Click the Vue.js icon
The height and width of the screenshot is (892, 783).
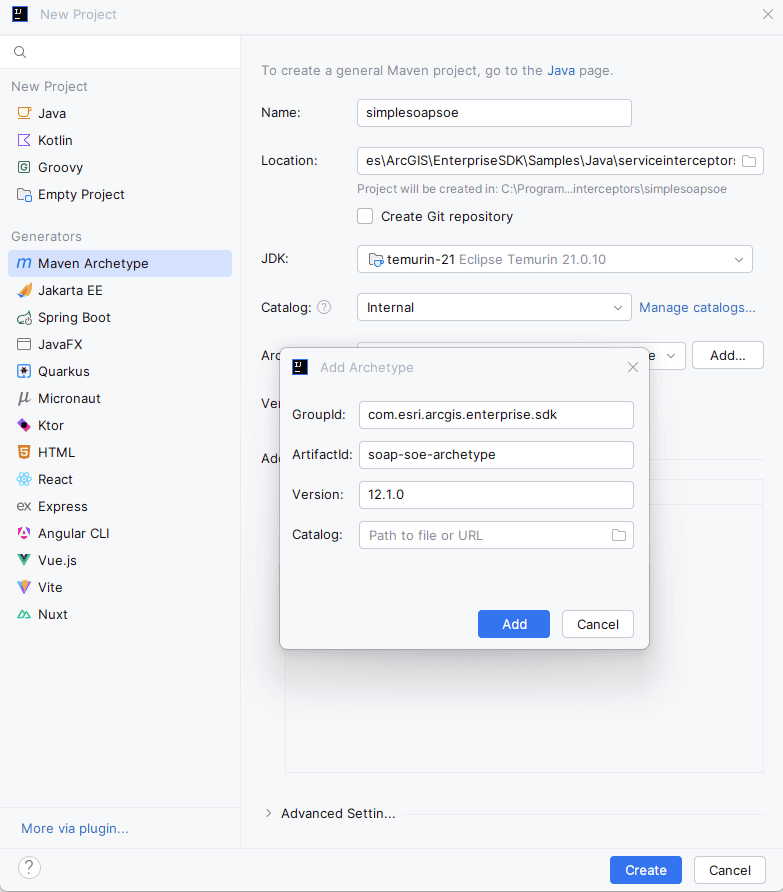pos(24,560)
